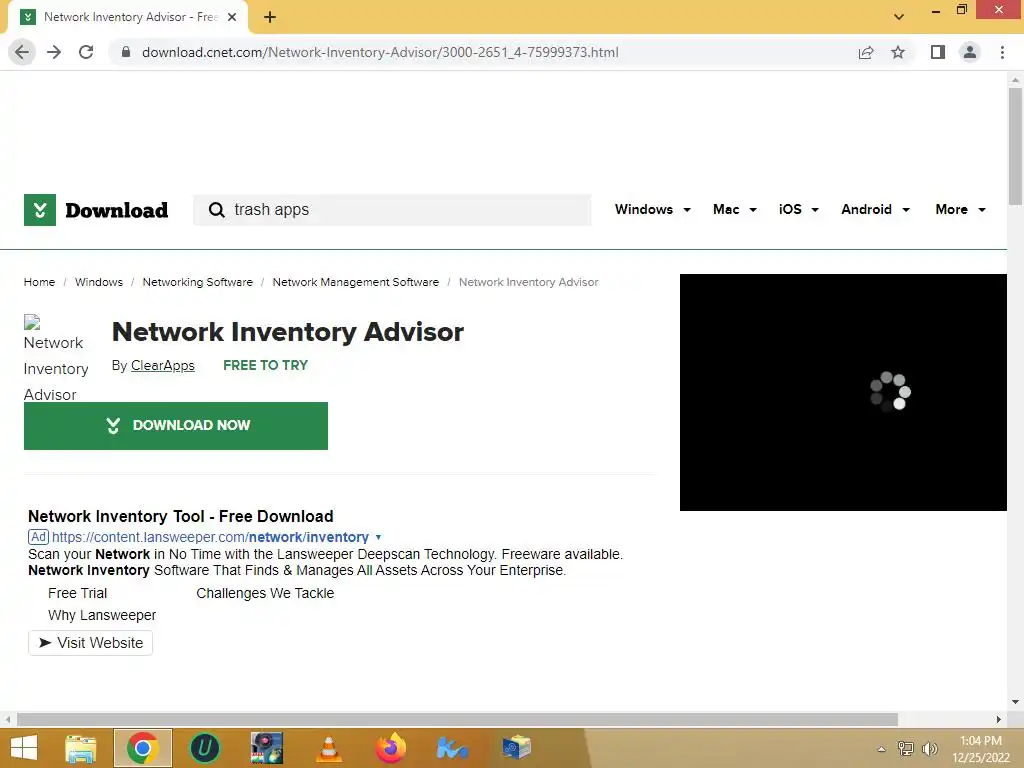This screenshot has height=768, width=1024.
Task: Go forward in browser history
Action: [x=54, y=52]
